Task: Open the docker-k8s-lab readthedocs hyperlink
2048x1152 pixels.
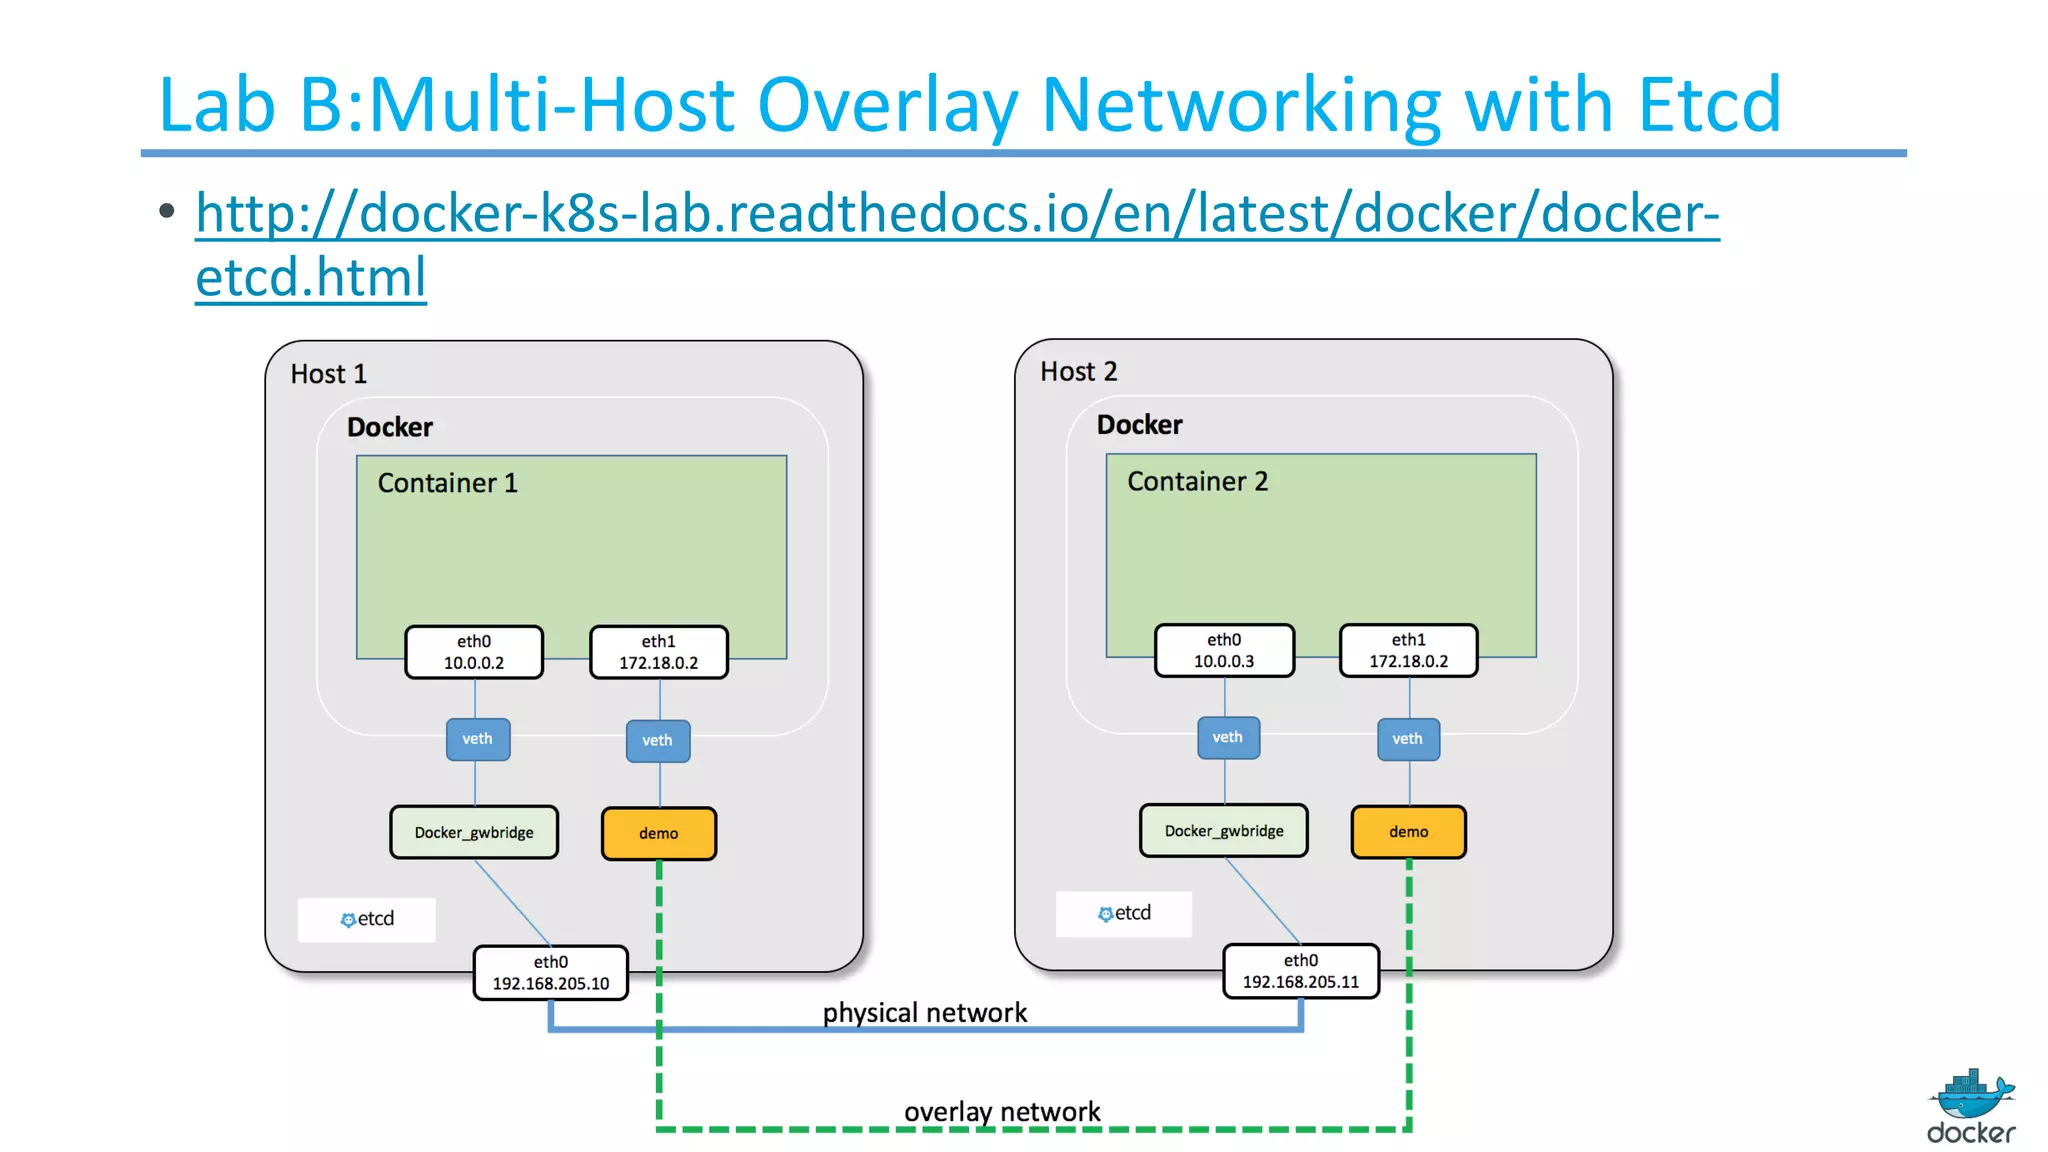Action: pos(956,213)
